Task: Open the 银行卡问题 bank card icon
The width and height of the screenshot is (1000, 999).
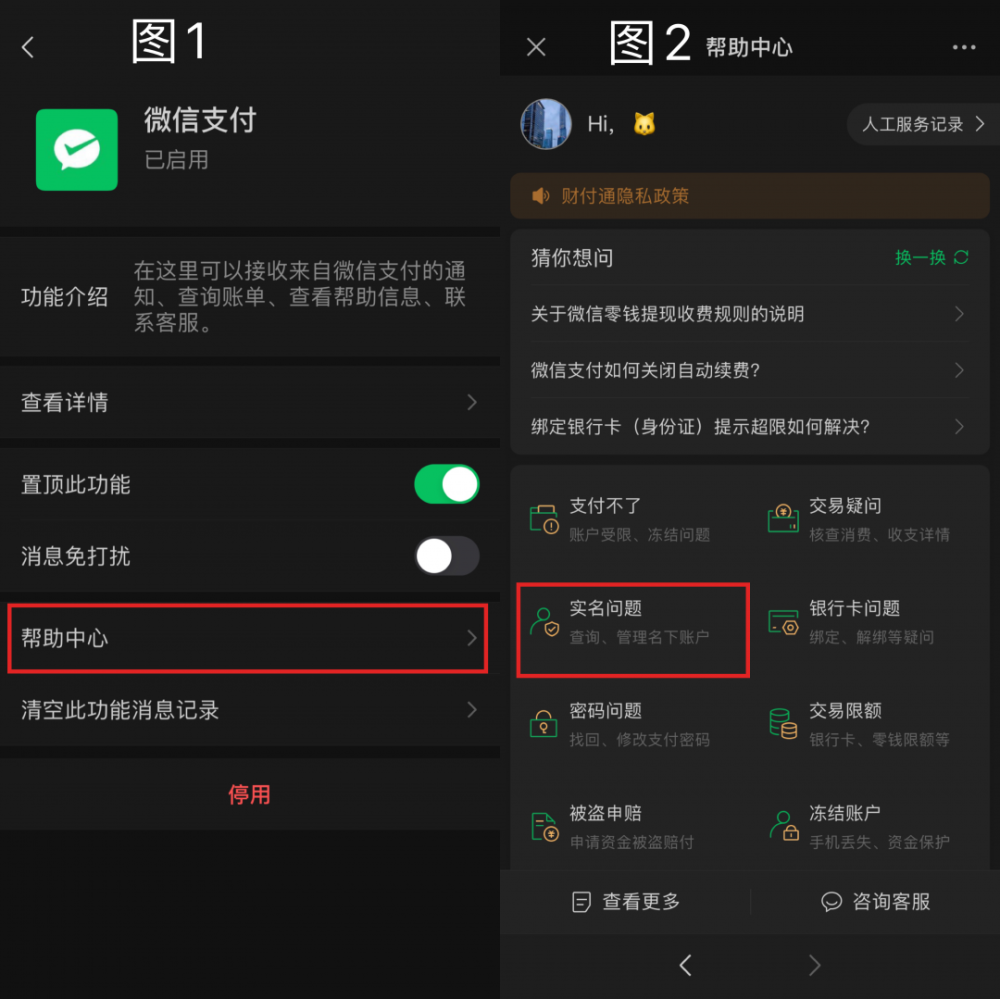Action: [x=783, y=622]
